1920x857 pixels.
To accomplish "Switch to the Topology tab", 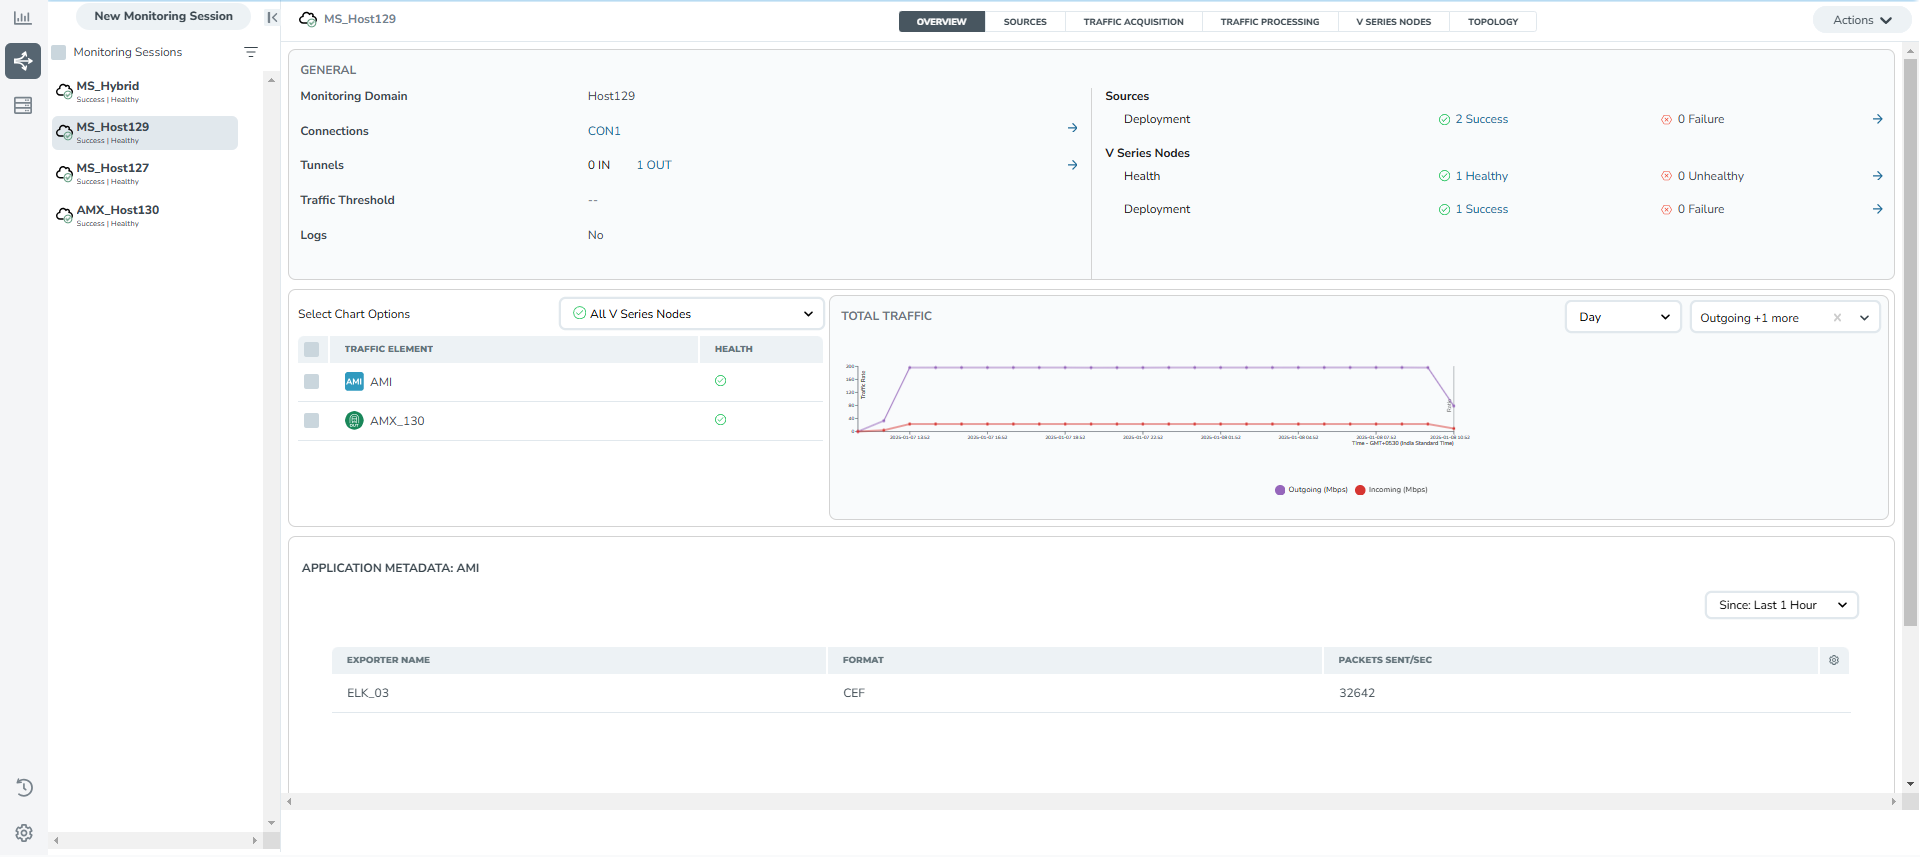I will (1492, 21).
